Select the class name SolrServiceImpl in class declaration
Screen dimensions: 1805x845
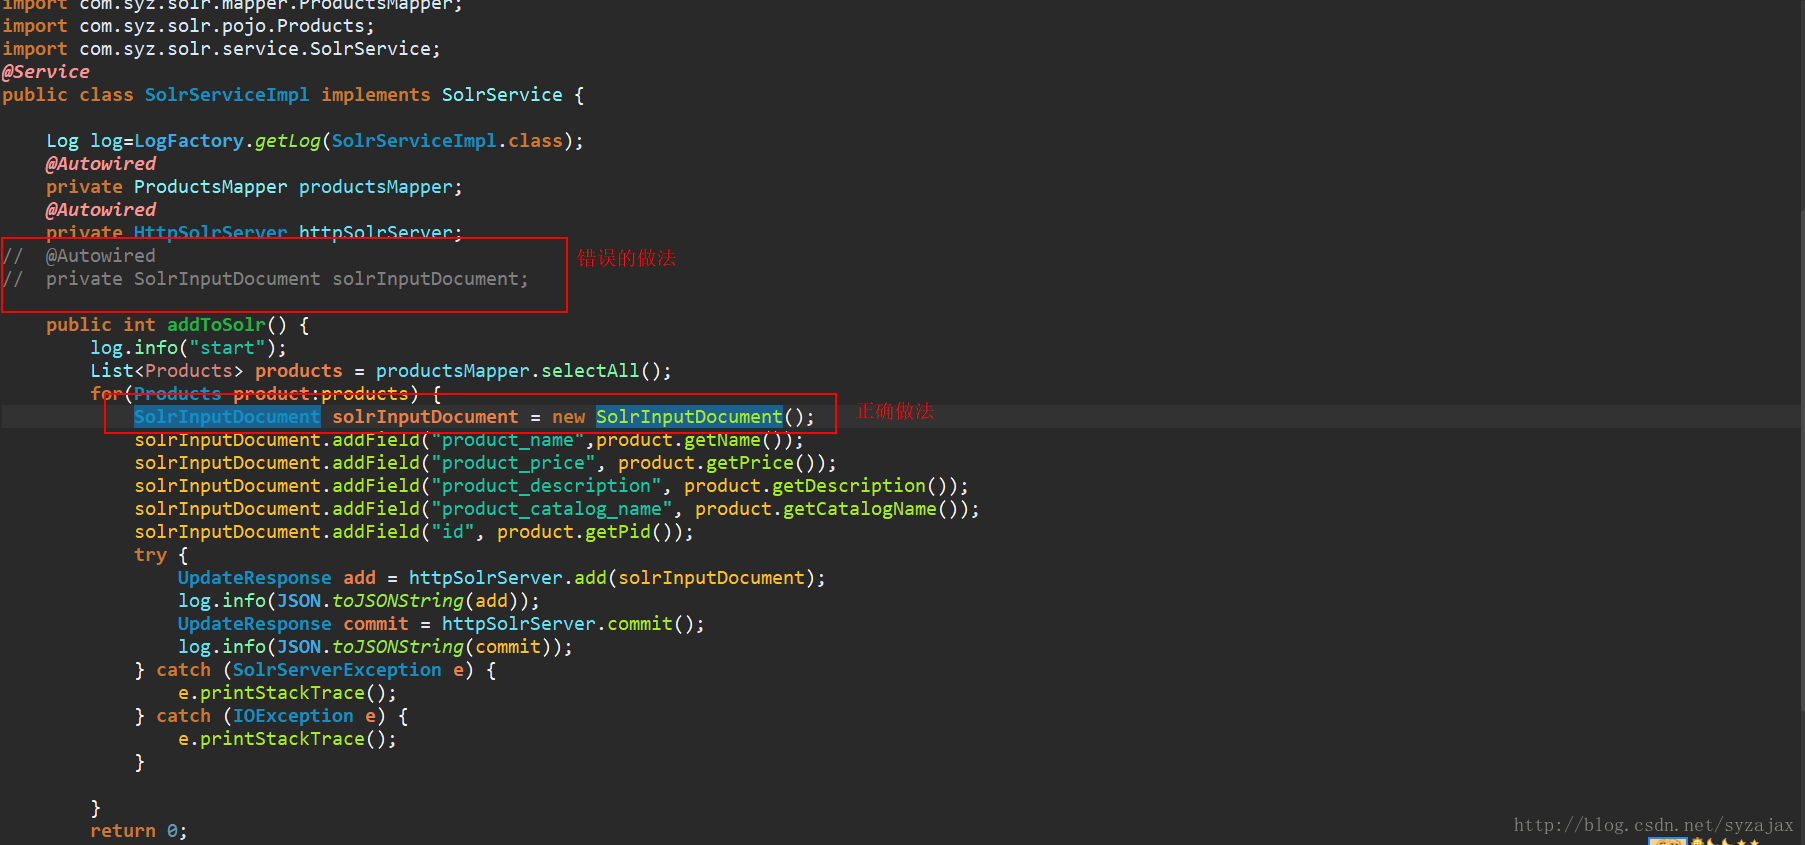click(x=227, y=95)
